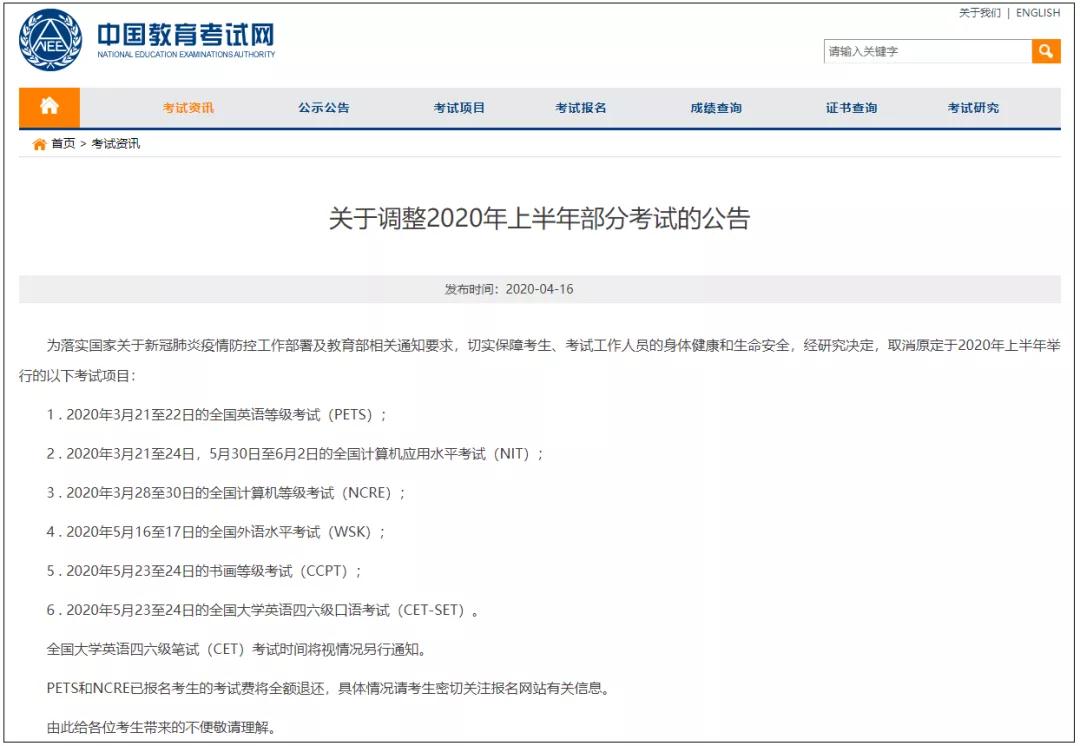1080x746 pixels.
Task: Open the 关于我们 link
Action: pyautogui.click(x=979, y=13)
